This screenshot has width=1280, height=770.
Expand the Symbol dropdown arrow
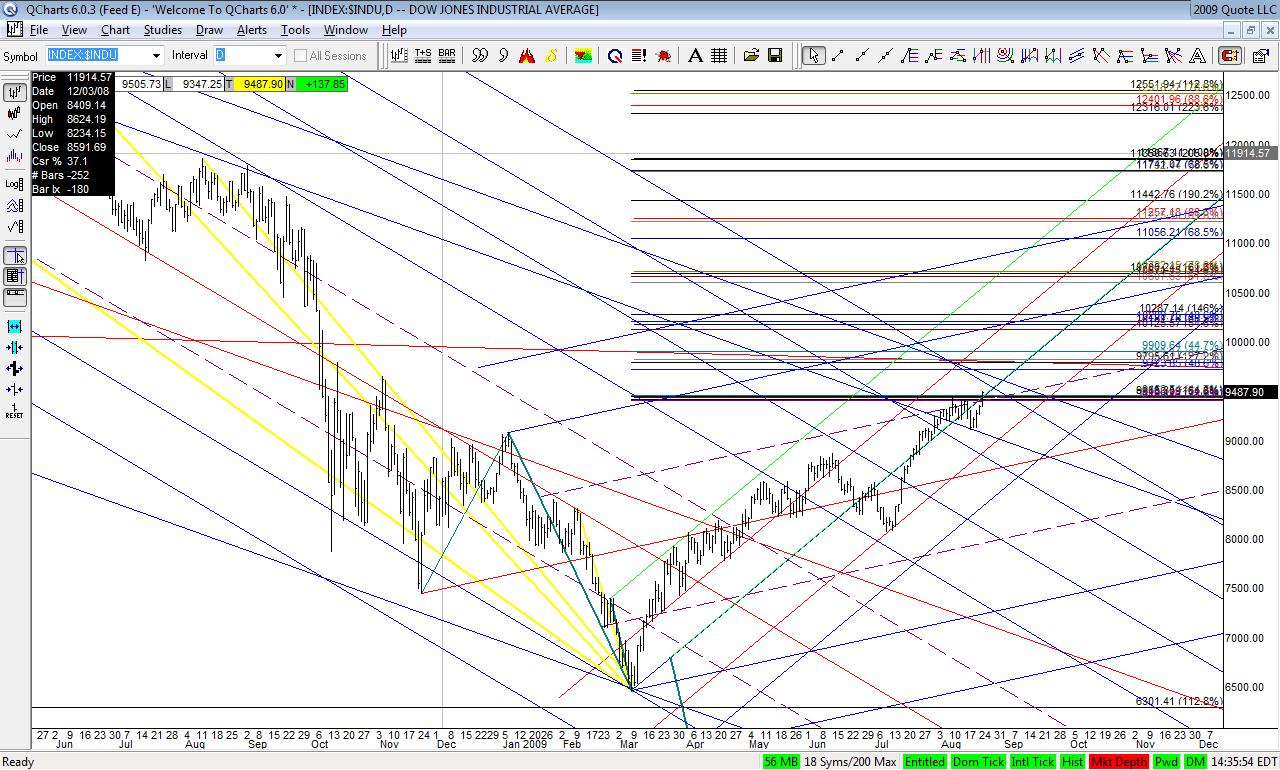156,56
